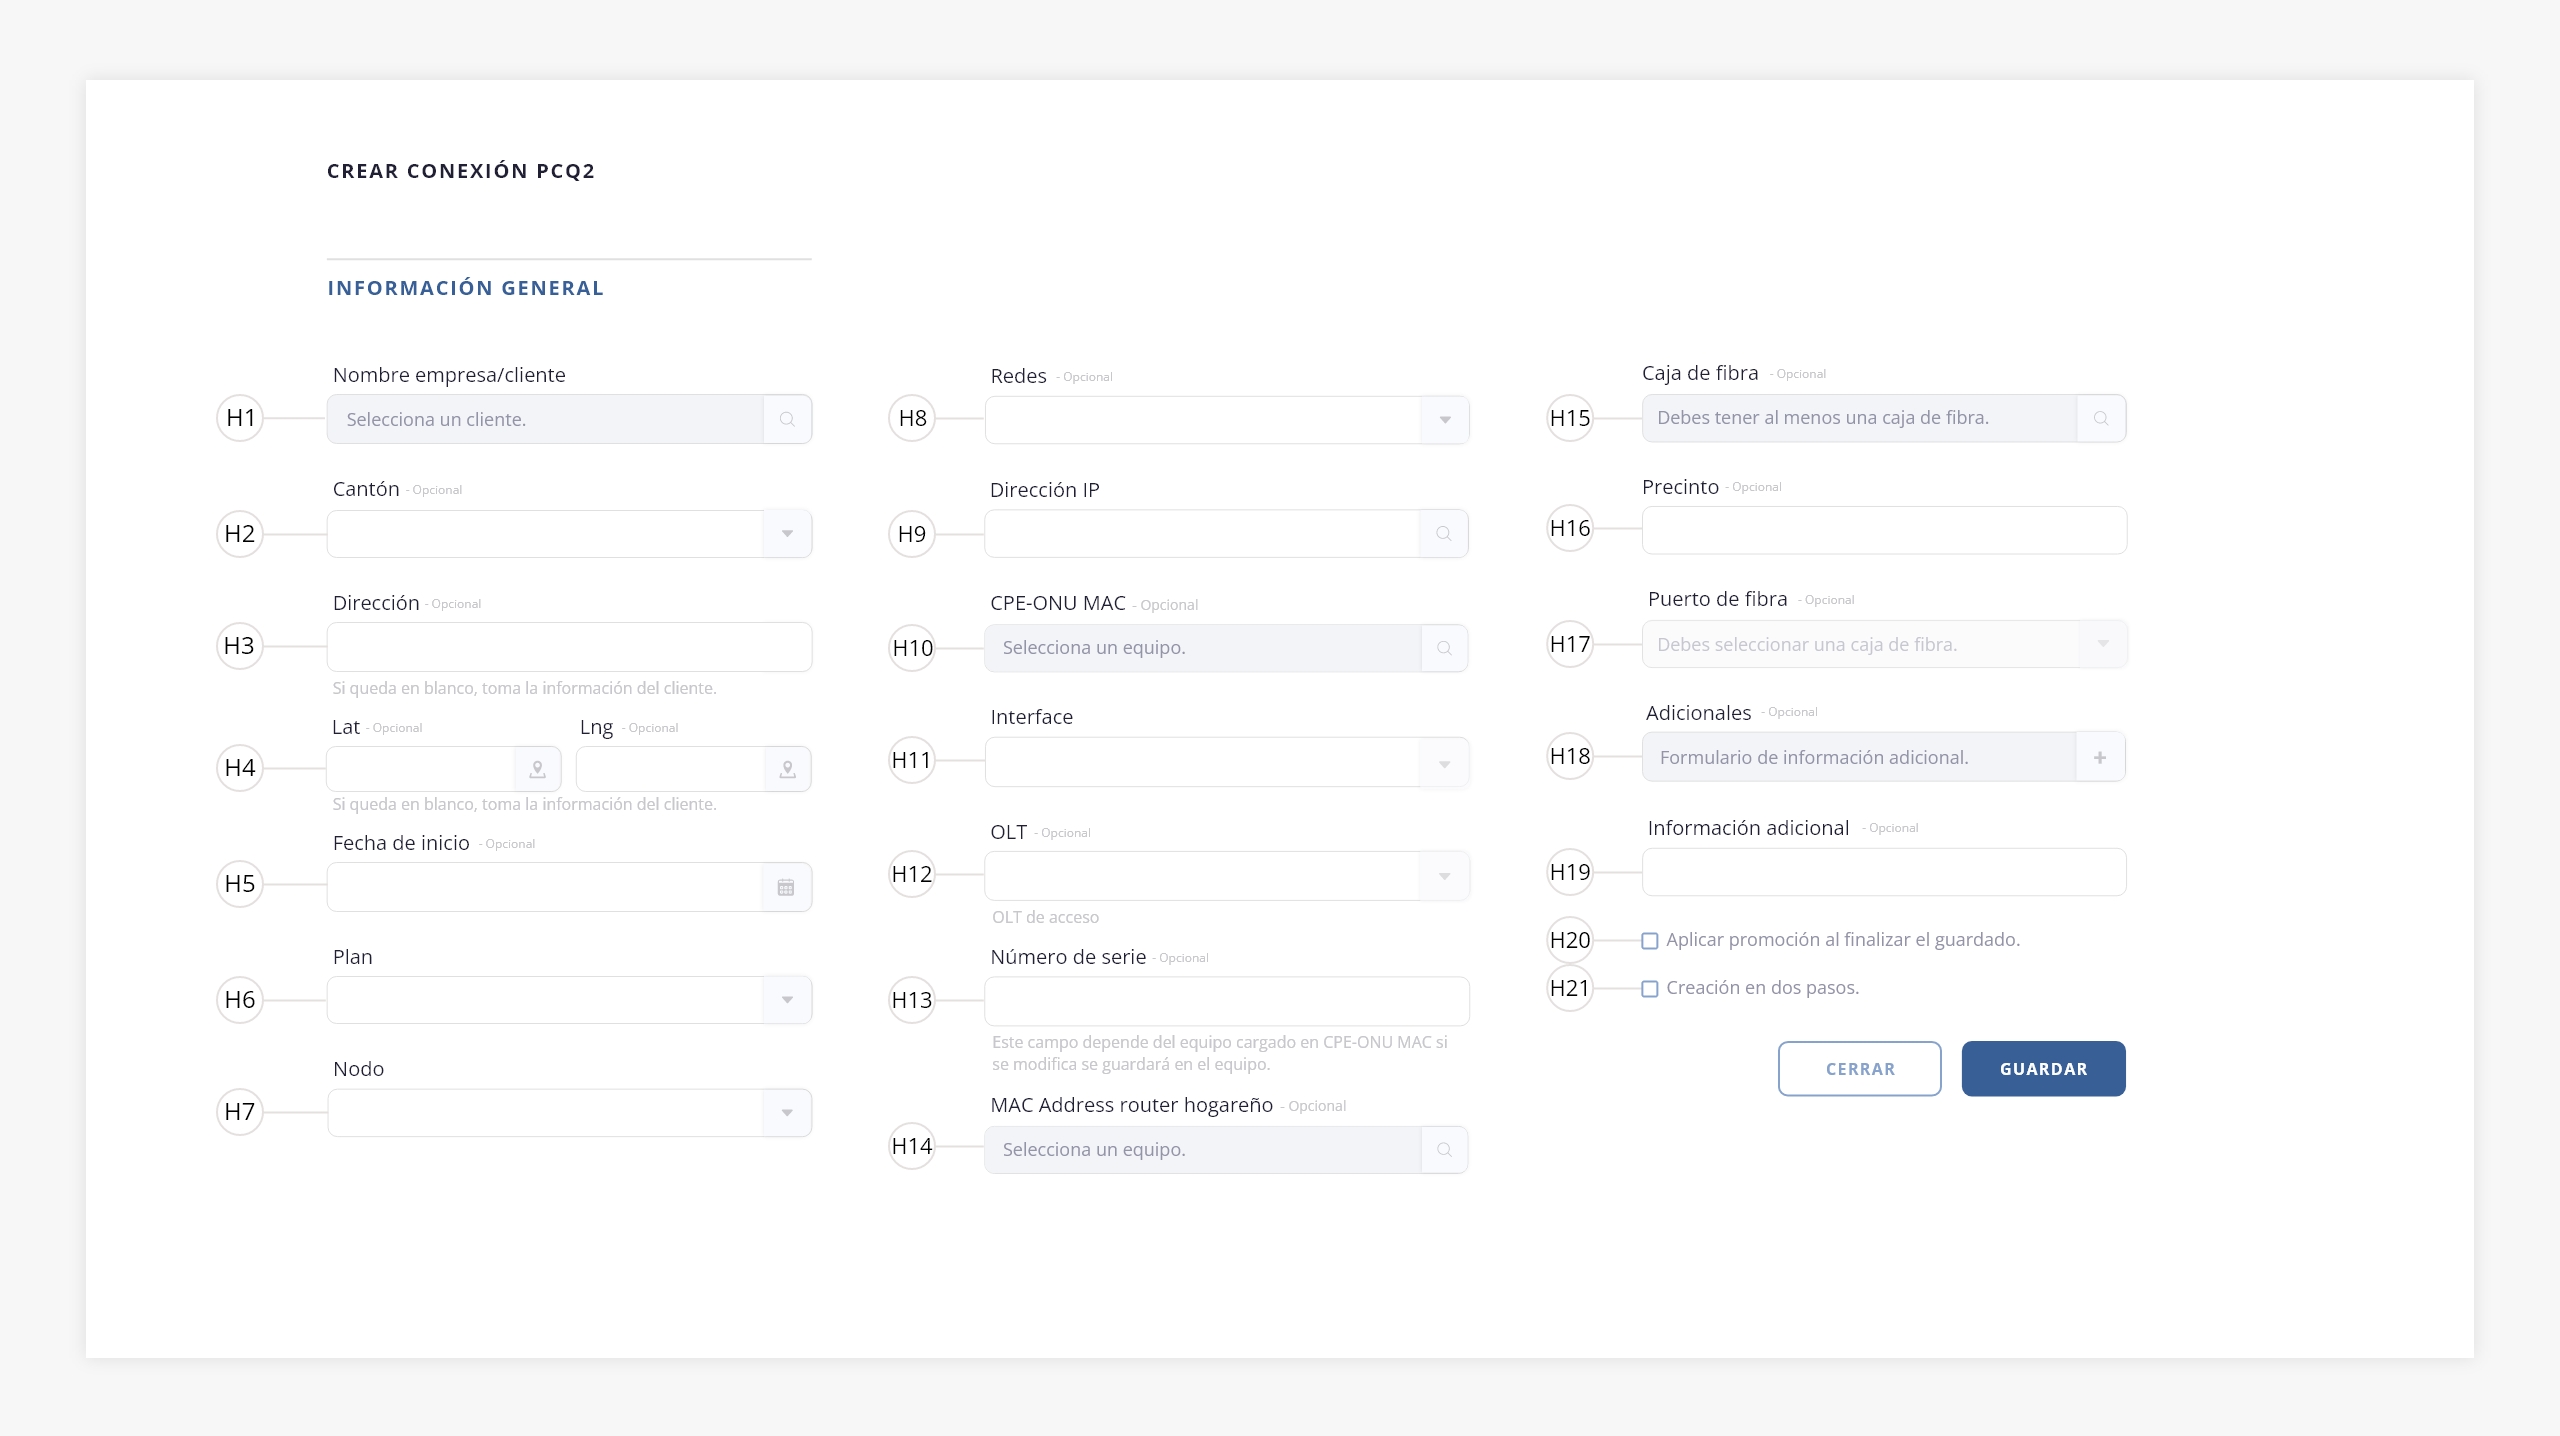The height and width of the screenshot is (1436, 2560).
Task: Click the search icon in Nombre empresa/cliente
Action: [787, 419]
